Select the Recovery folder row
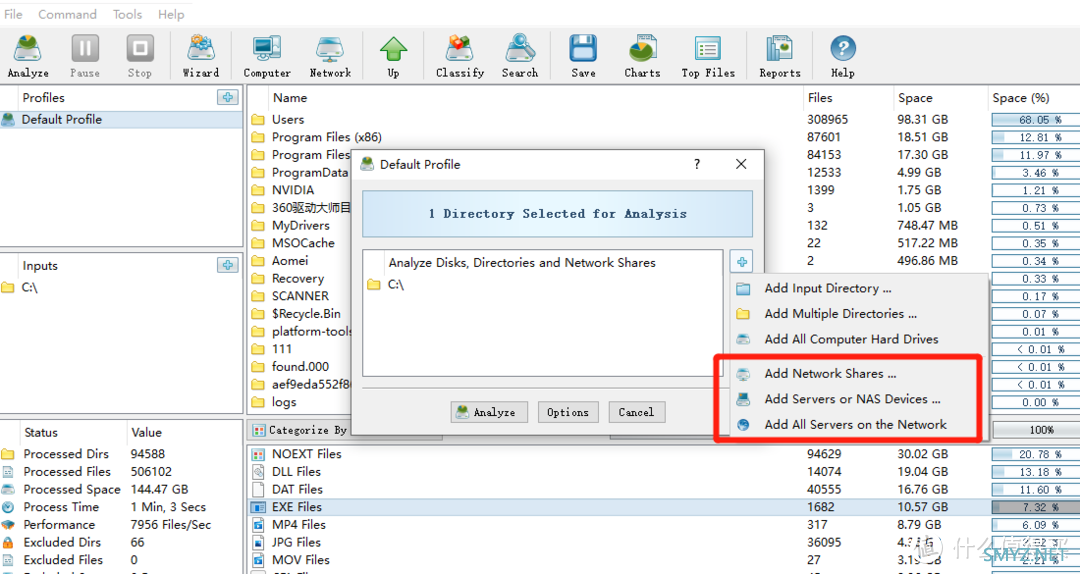Image resolution: width=1080 pixels, height=574 pixels. [300, 278]
